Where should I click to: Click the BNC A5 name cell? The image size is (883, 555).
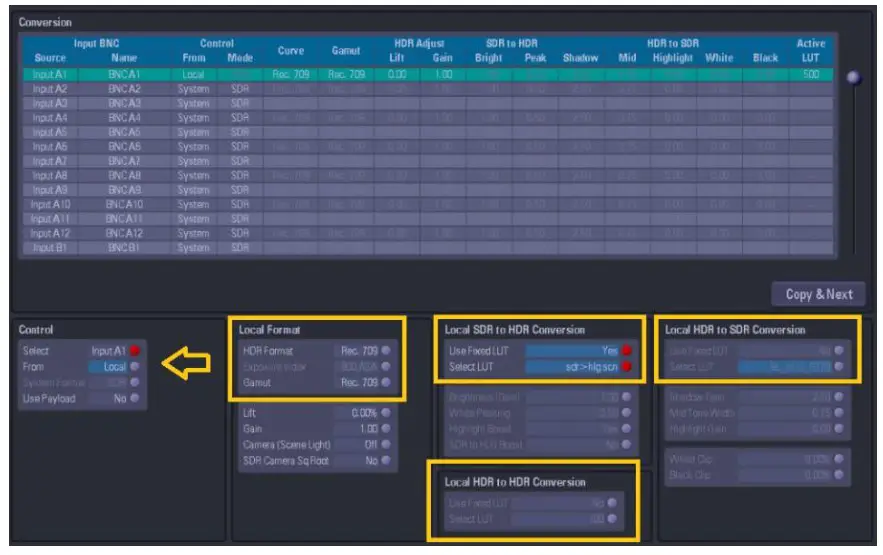[124, 132]
